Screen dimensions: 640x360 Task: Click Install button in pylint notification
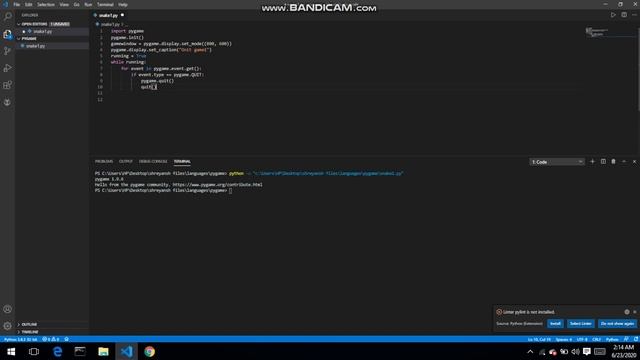[555, 324]
